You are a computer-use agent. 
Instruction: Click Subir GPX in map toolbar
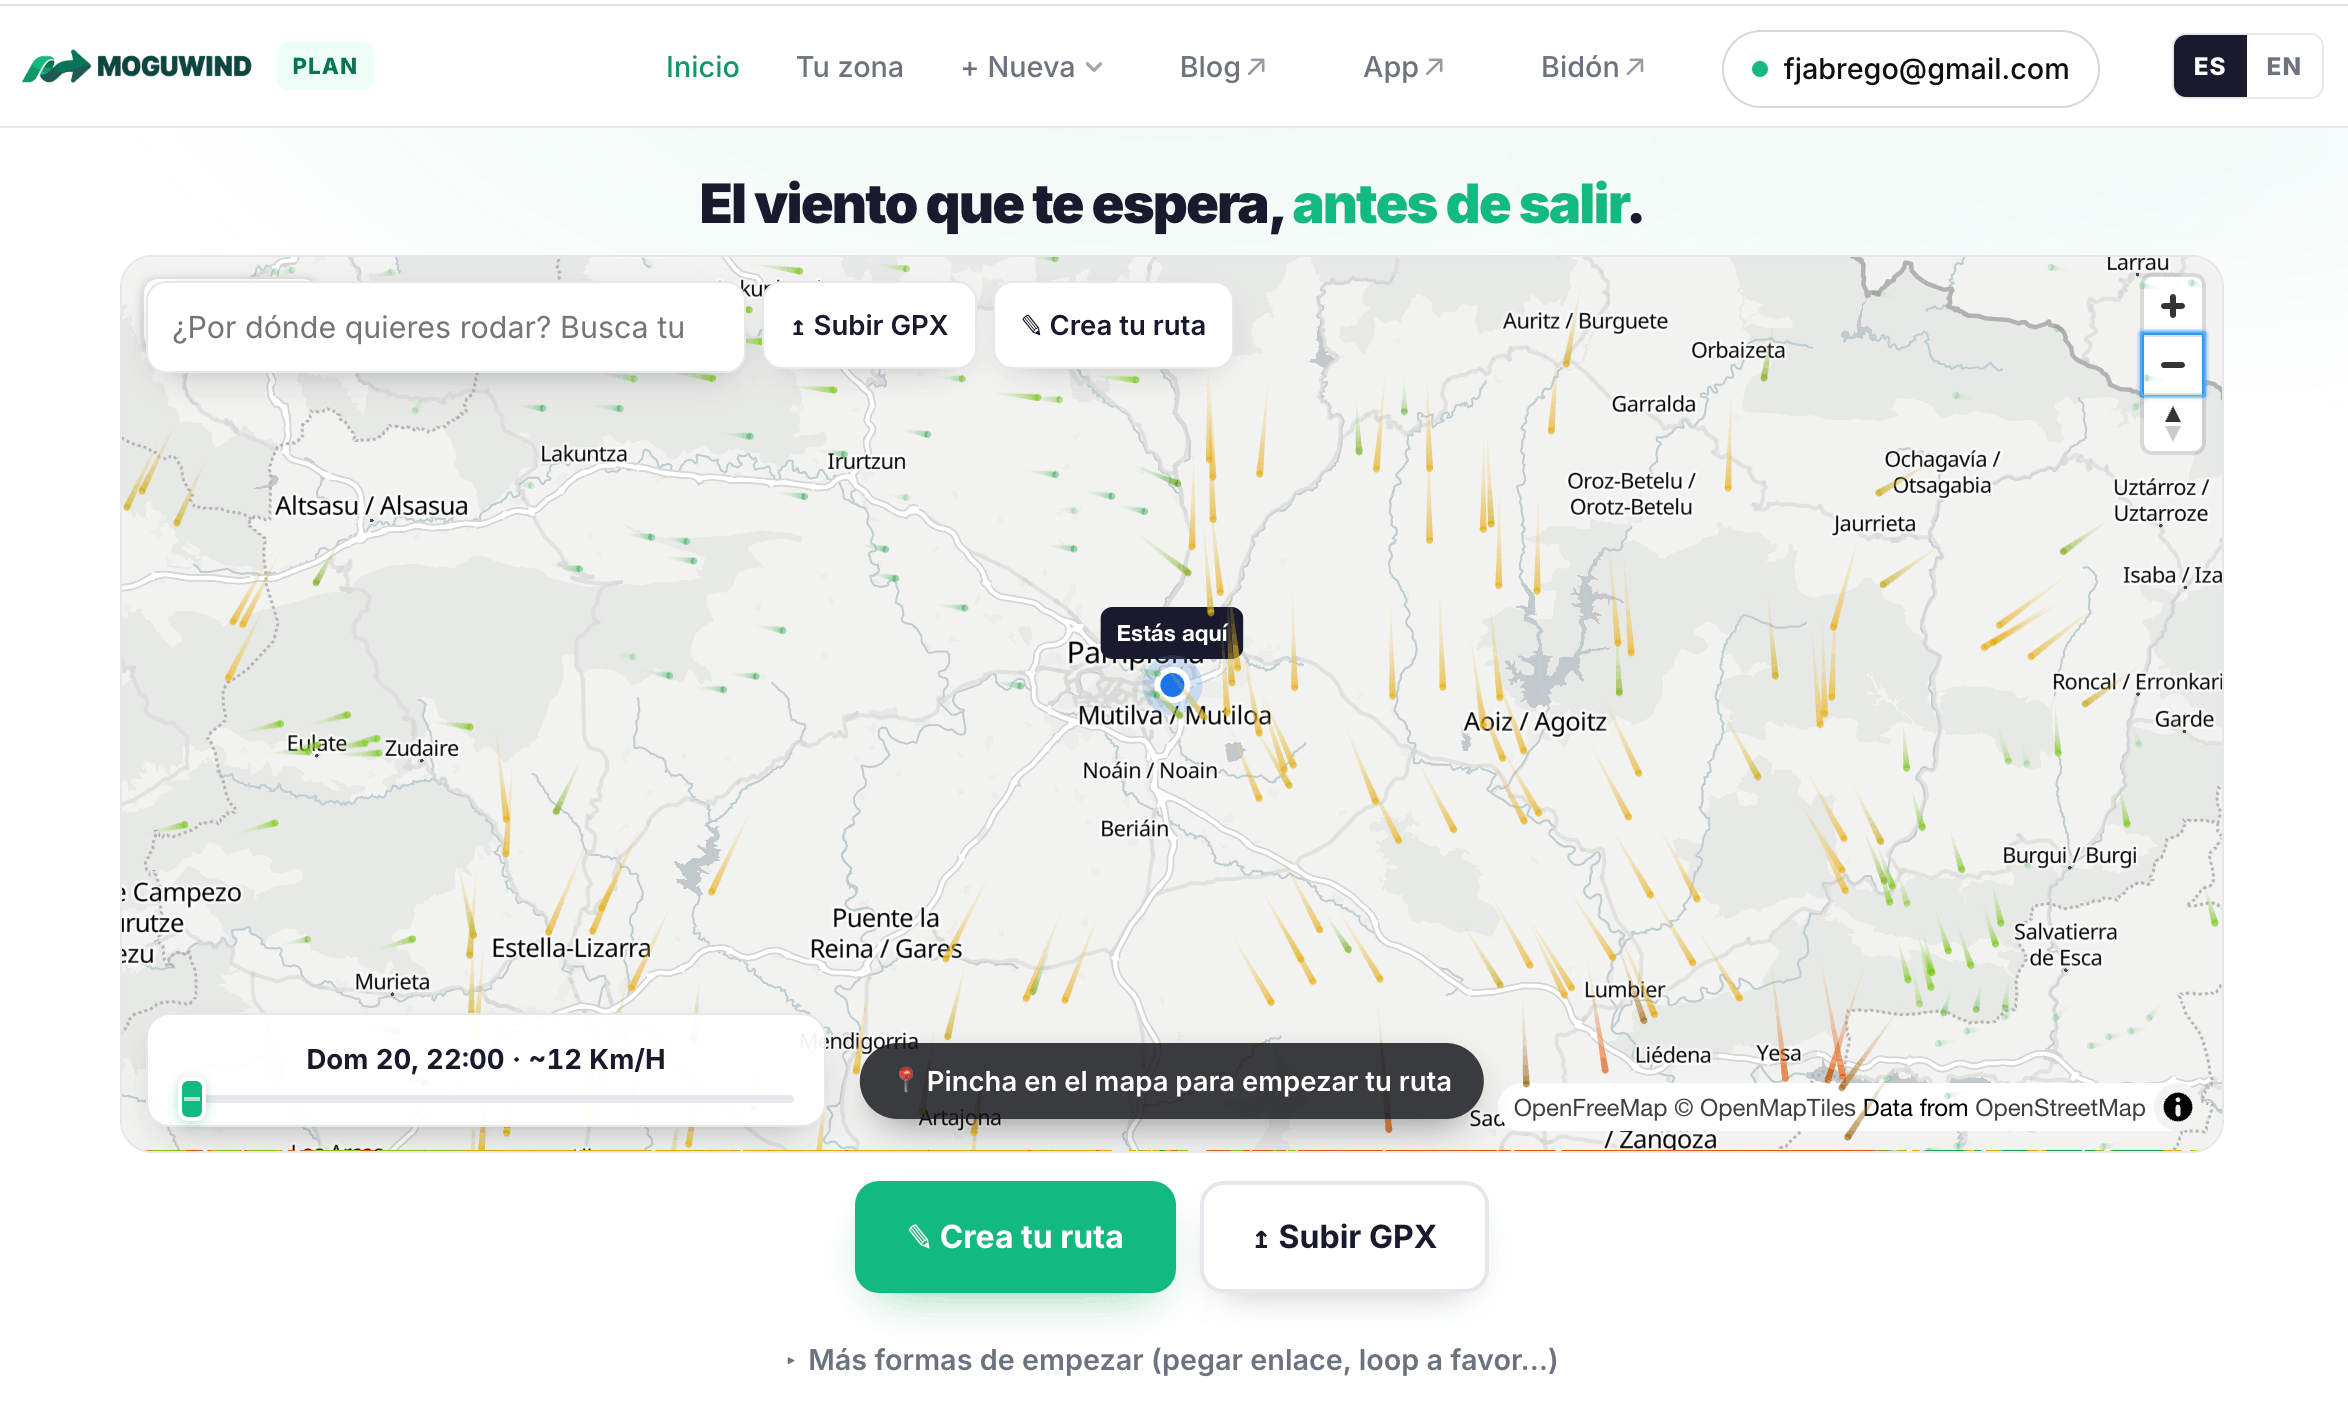tap(869, 325)
